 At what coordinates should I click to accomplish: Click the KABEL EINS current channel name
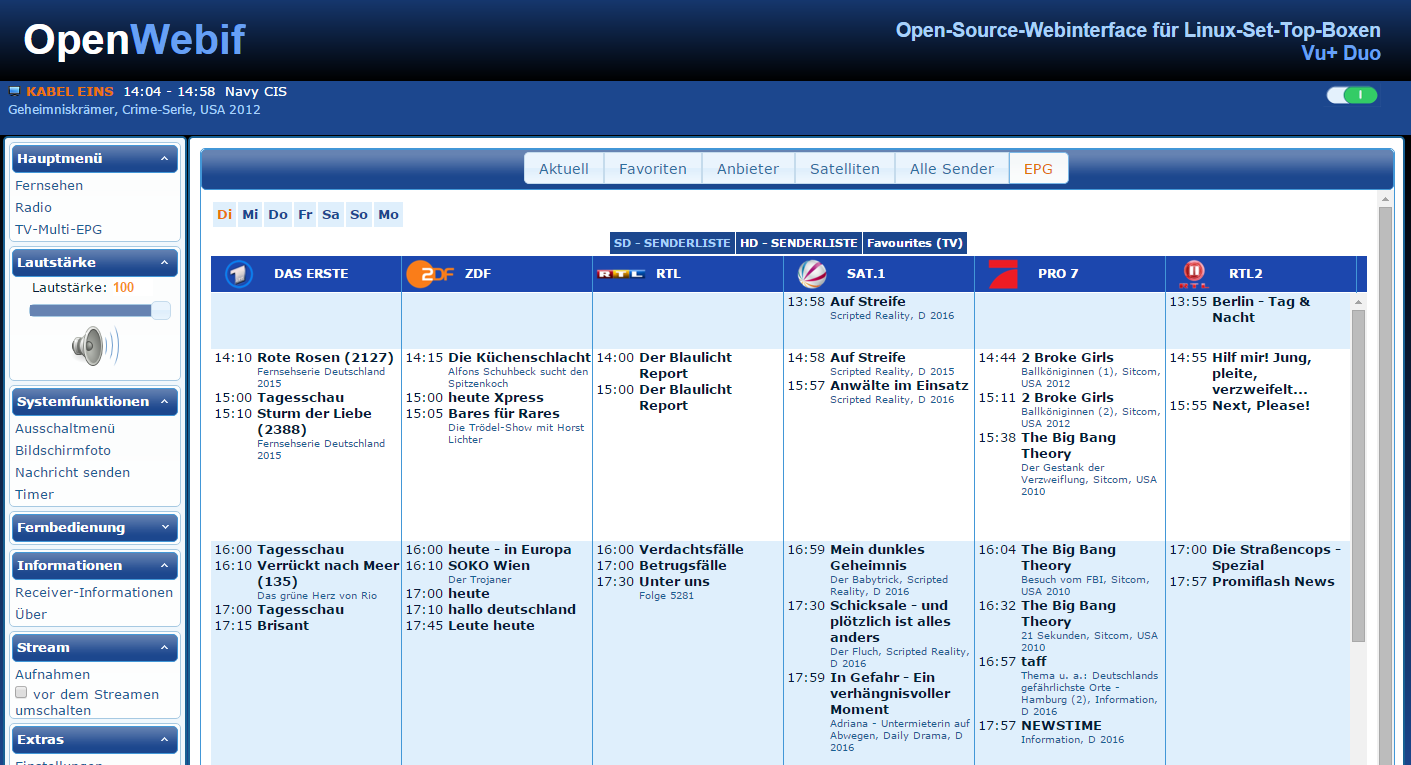(70, 92)
